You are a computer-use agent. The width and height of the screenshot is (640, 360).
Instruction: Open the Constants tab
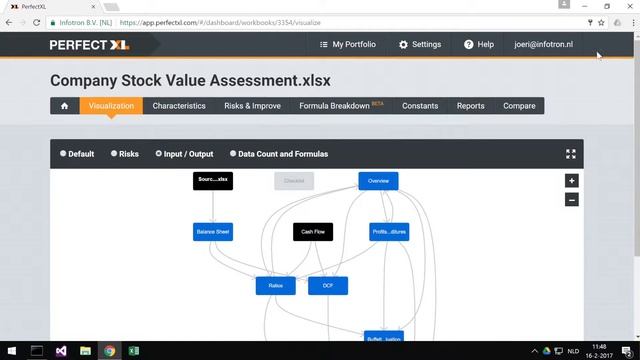(x=420, y=106)
